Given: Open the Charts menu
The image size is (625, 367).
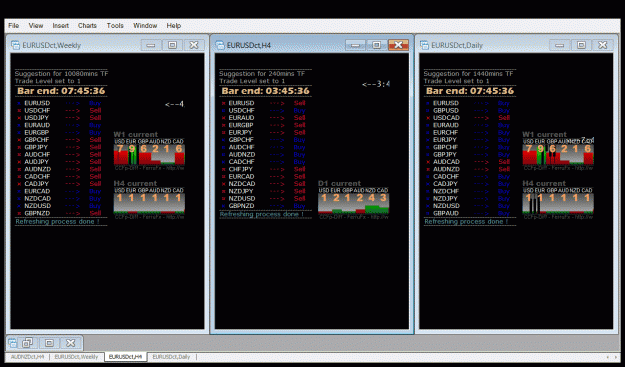Looking at the screenshot, I should pos(87,26).
